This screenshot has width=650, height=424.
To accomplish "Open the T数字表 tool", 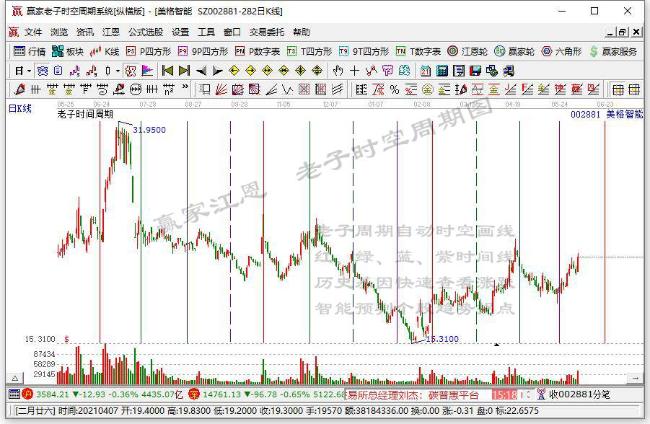I will (418, 51).
